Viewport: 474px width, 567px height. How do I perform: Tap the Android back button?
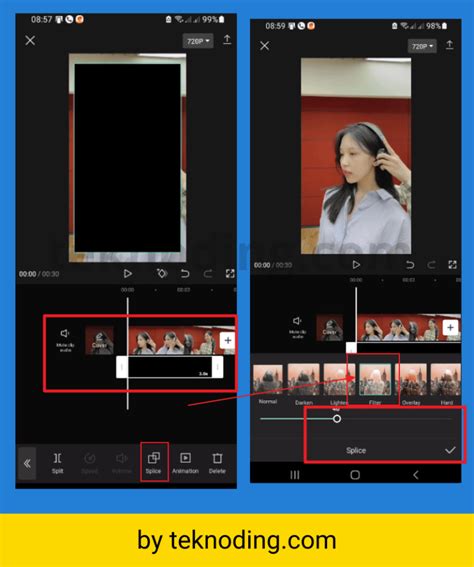(415, 475)
